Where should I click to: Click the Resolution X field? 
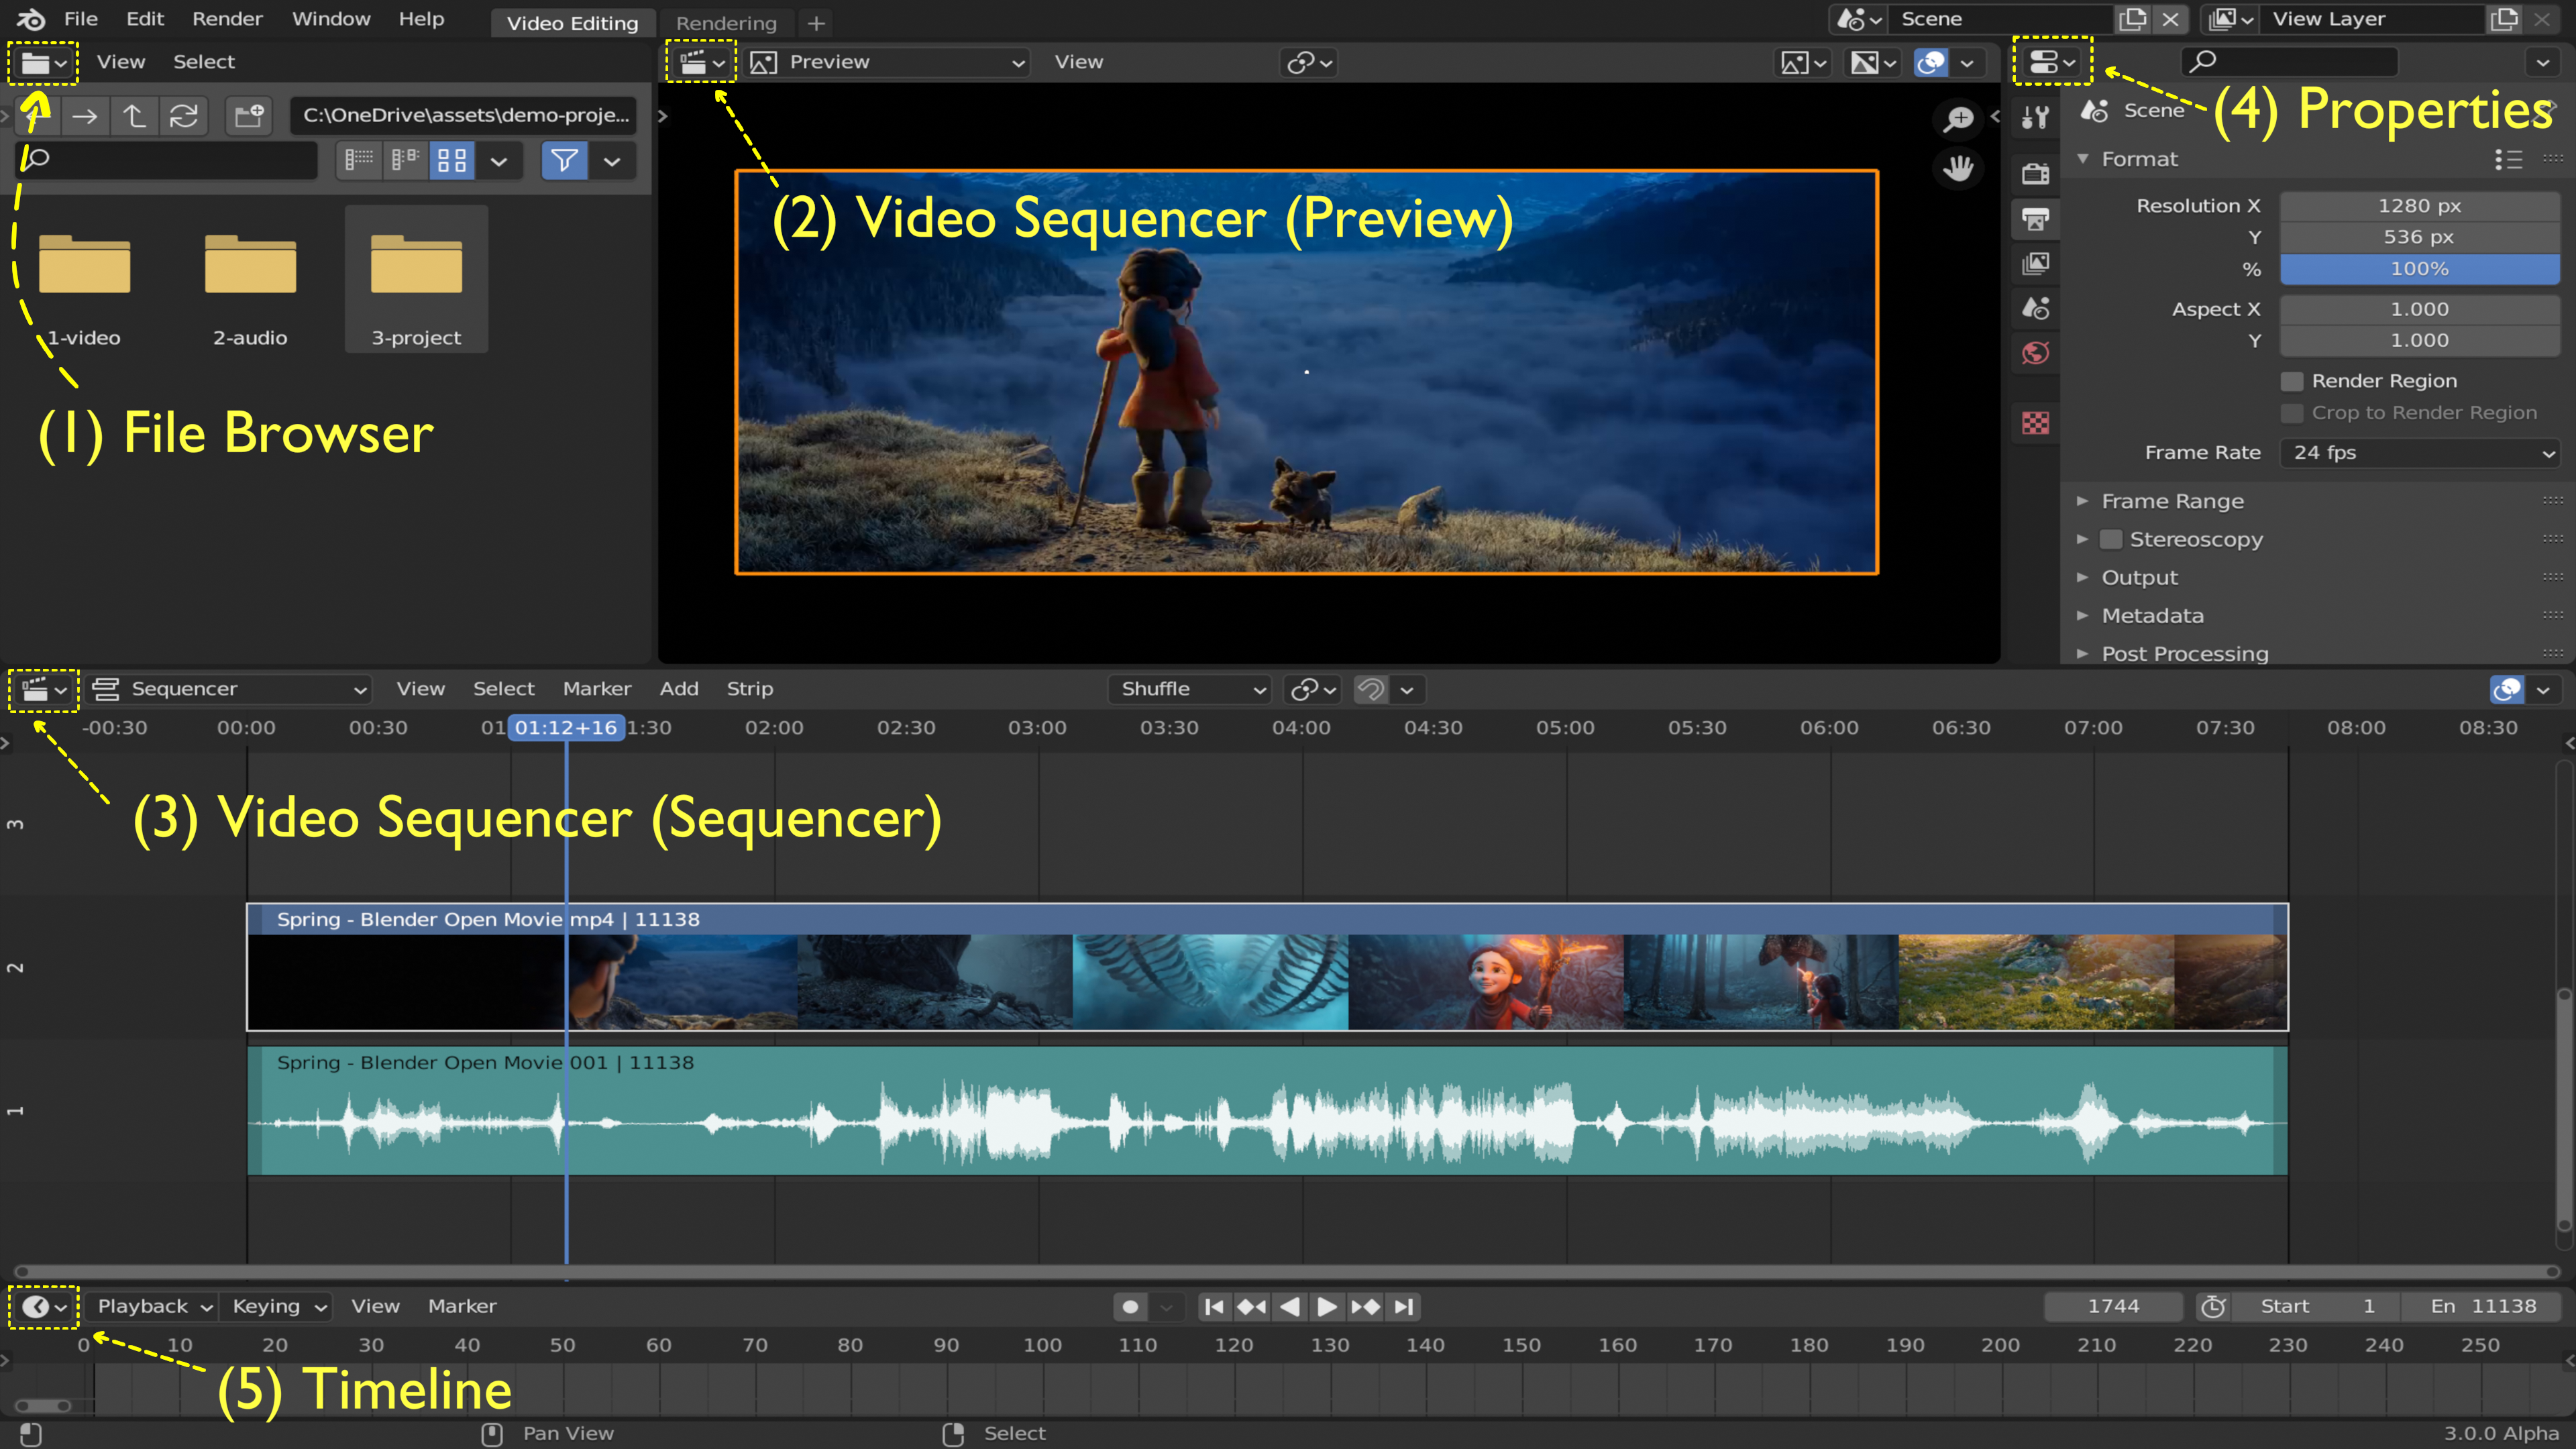coord(2419,205)
